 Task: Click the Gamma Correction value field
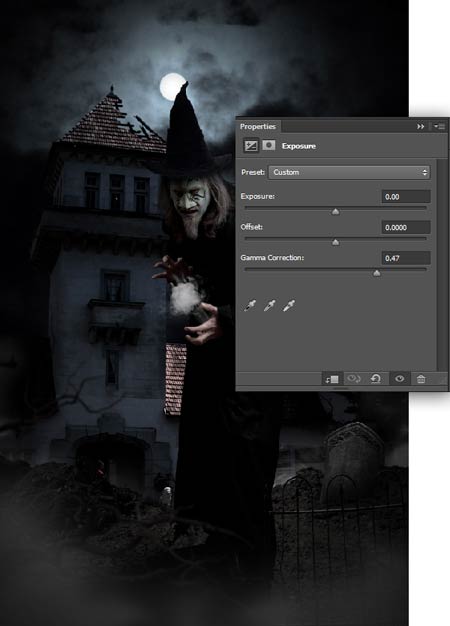pyautogui.click(x=406, y=258)
